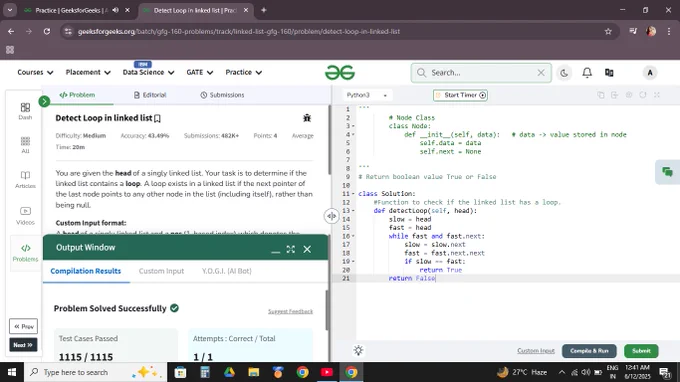680x382 pixels.
Task: Switch to the Submissions tab
Action: [x=222, y=95]
